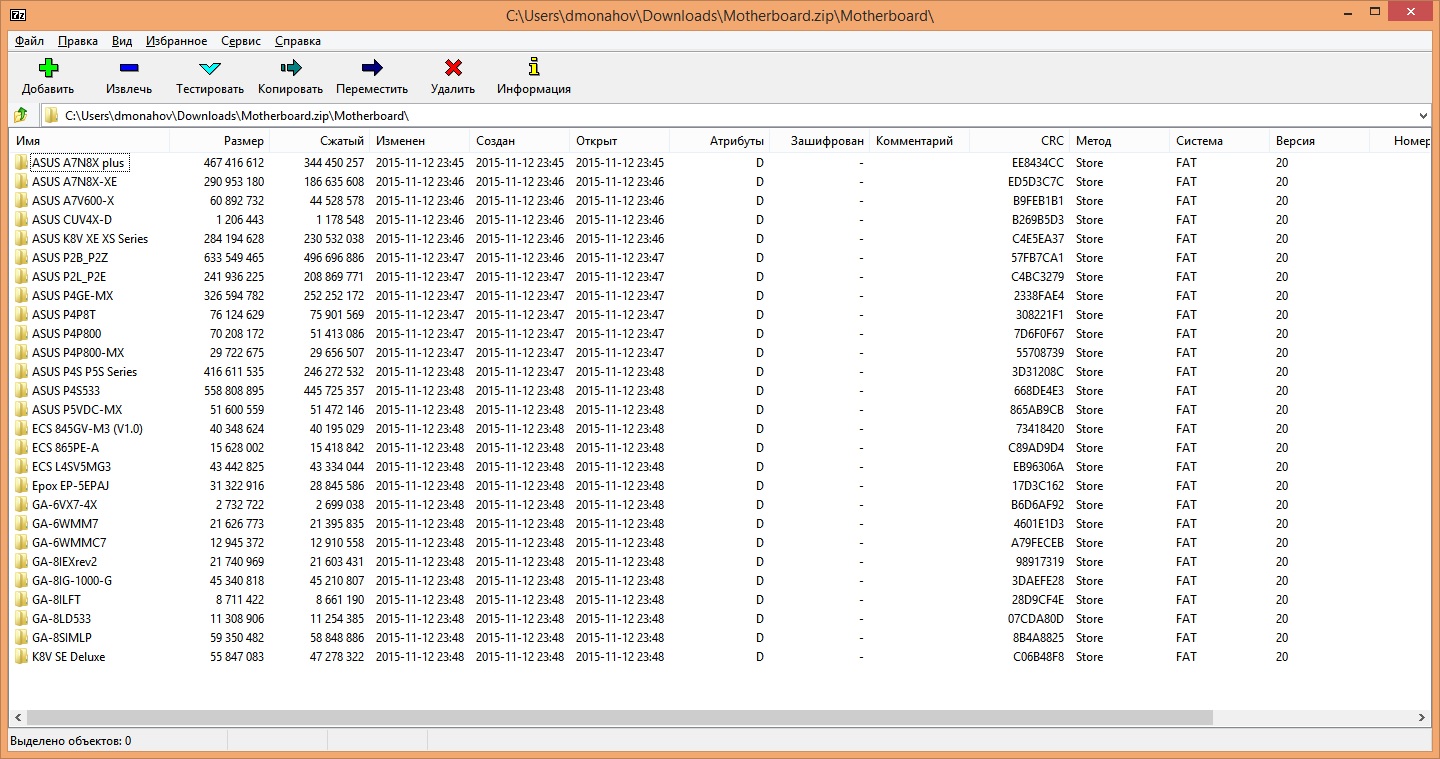
Task: Open the Избранное menu
Action: coord(176,41)
